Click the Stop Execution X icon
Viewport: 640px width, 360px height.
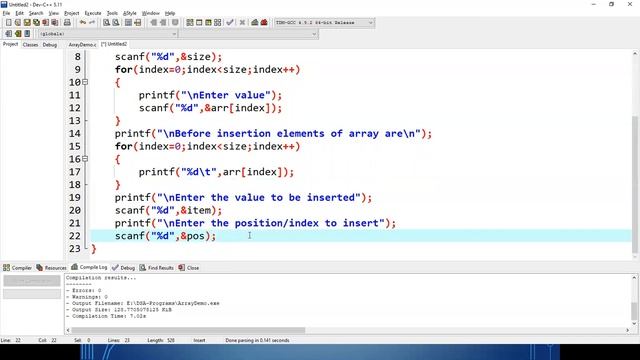click(x=242, y=22)
